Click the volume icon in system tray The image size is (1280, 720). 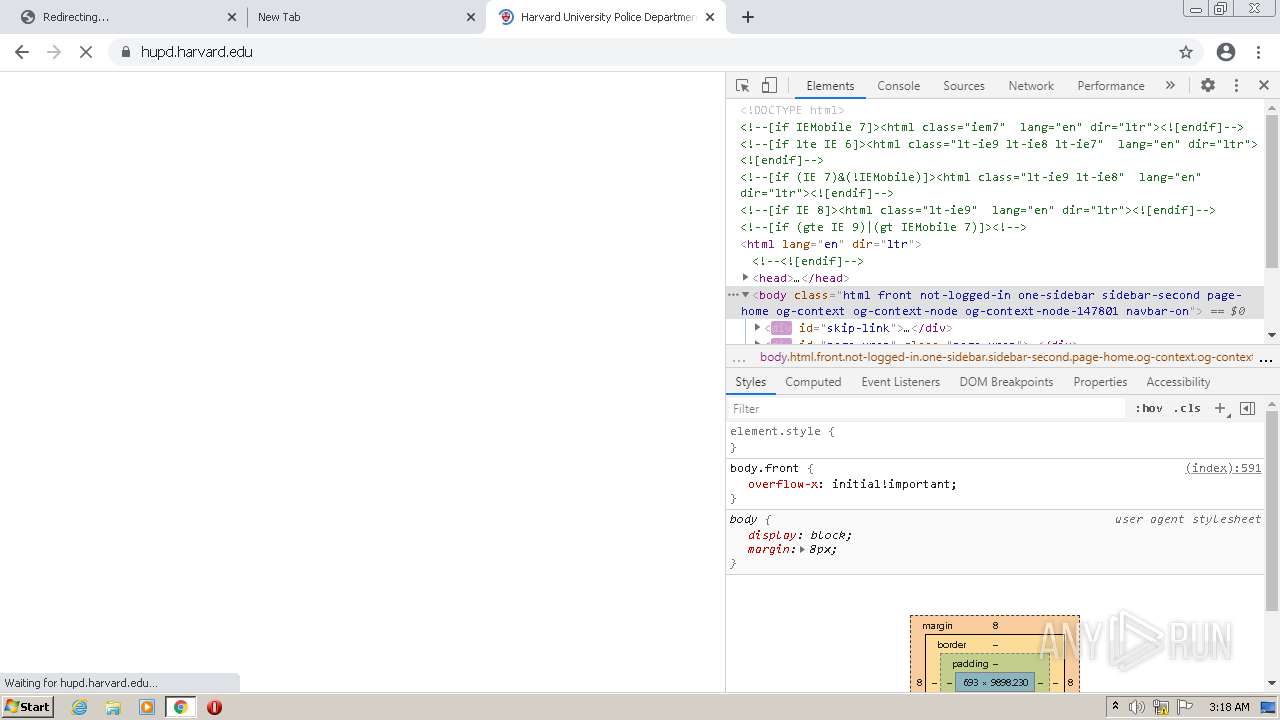click(x=1137, y=707)
